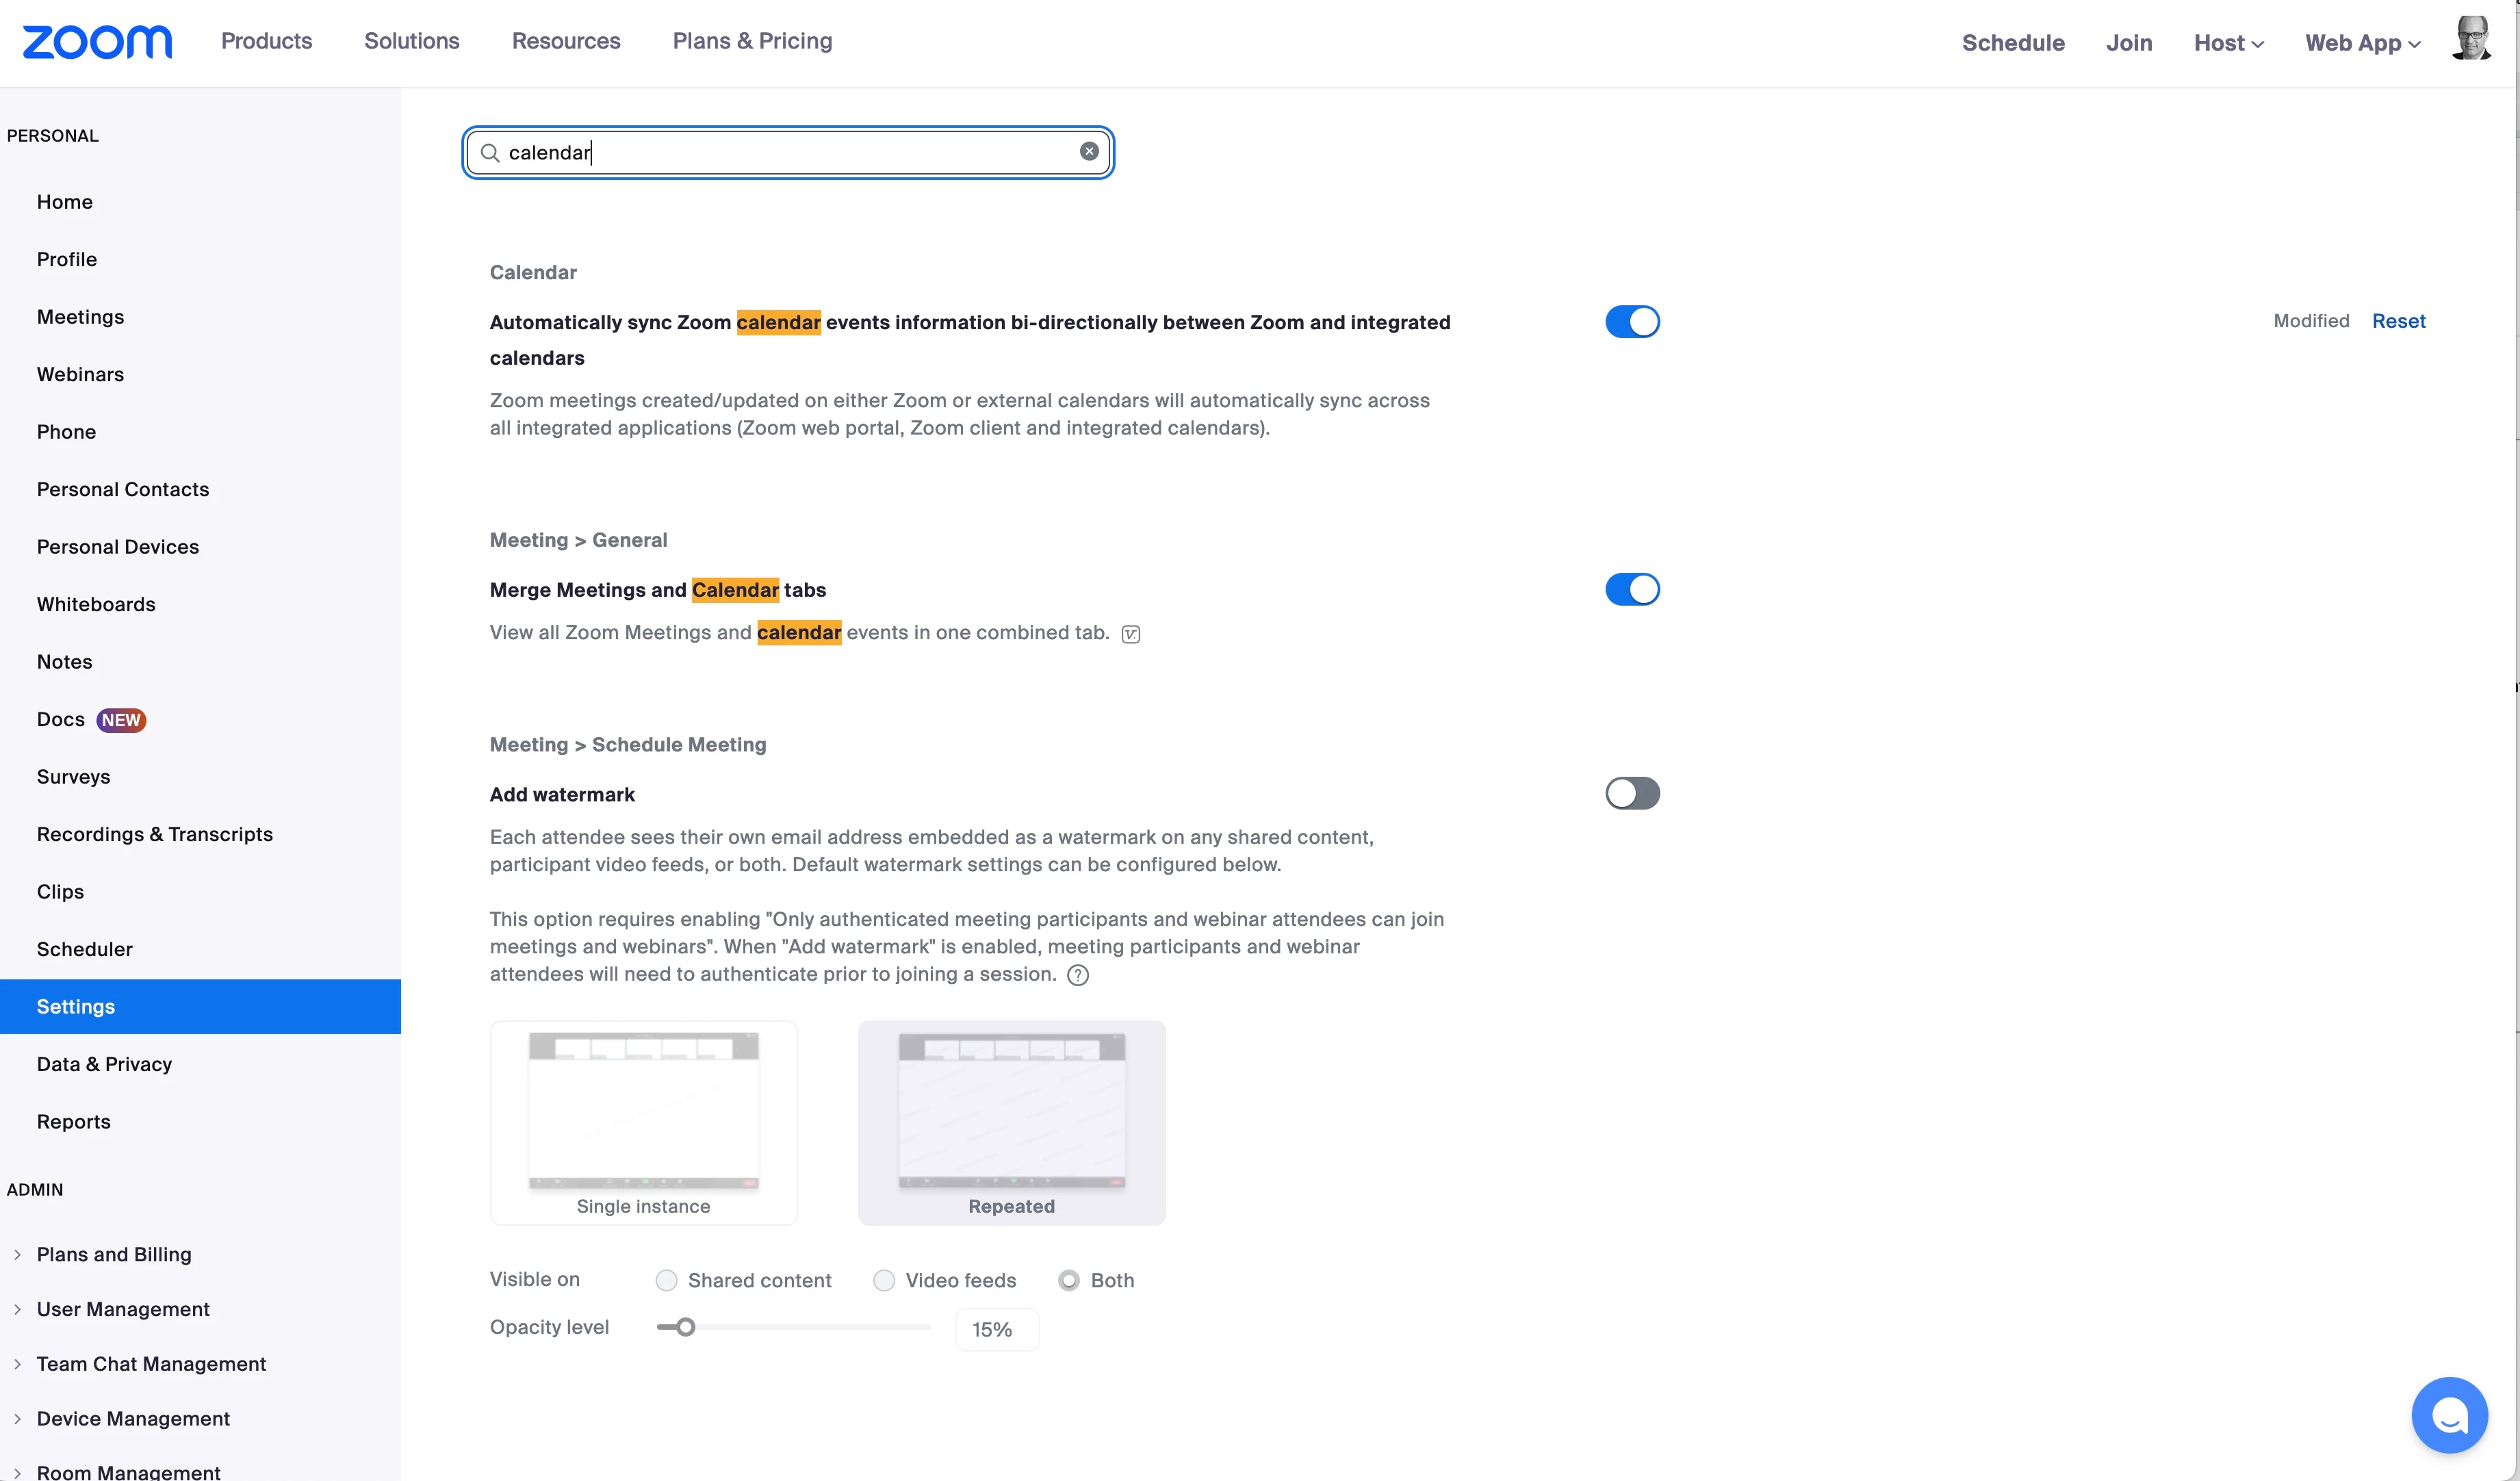Click the magnifier icon in the search box
This screenshot has height=1481, width=2520.
[490, 152]
